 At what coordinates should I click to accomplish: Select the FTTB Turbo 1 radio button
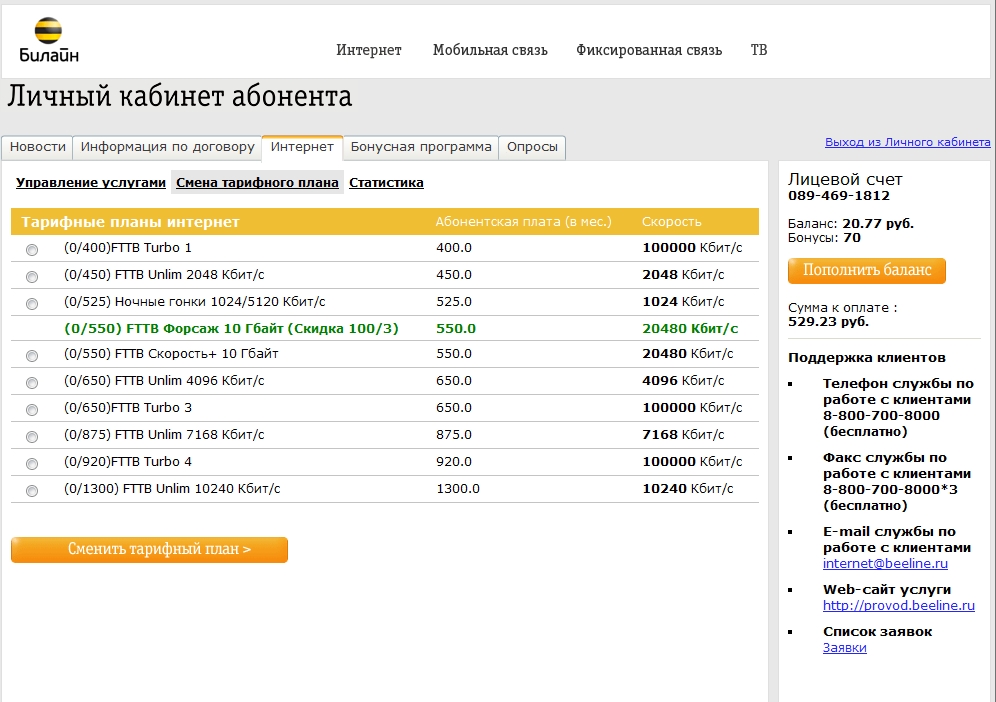click(32, 250)
